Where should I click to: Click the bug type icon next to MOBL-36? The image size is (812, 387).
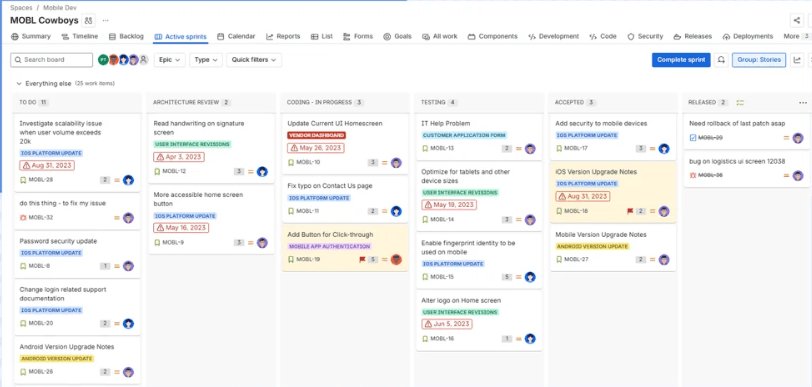point(693,175)
